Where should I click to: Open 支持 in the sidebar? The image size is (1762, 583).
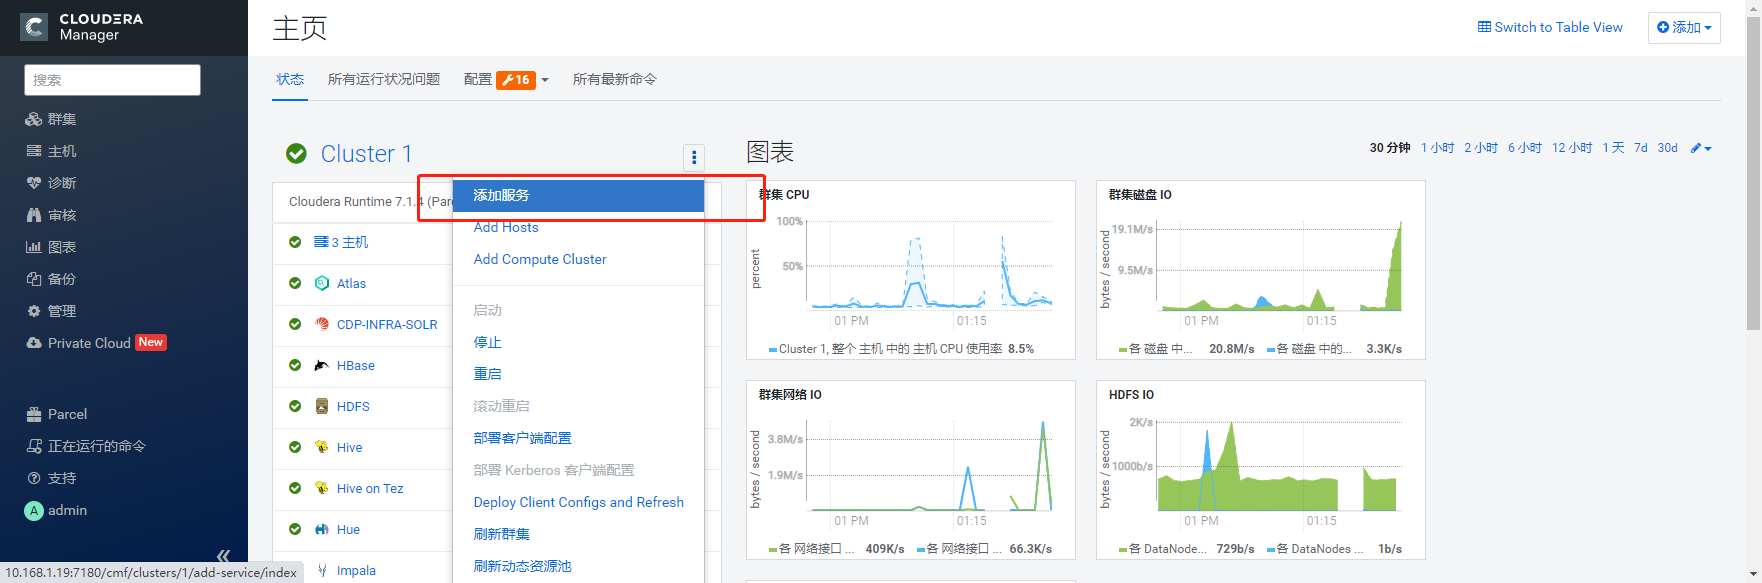pyautogui.click(x=51, y=478)
